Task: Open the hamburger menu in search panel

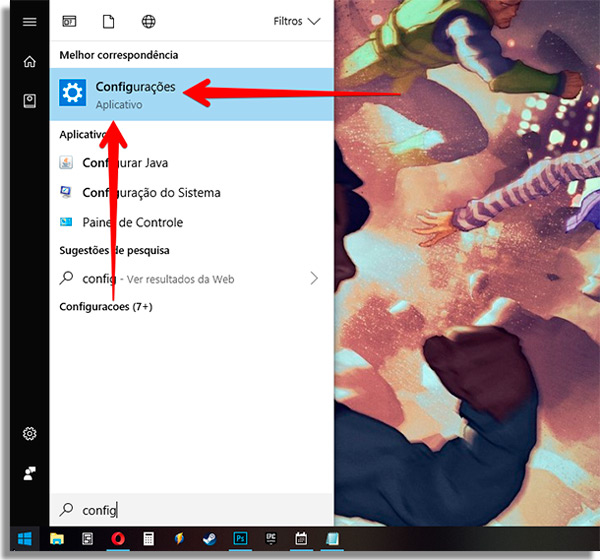Action: click(29, 21)
